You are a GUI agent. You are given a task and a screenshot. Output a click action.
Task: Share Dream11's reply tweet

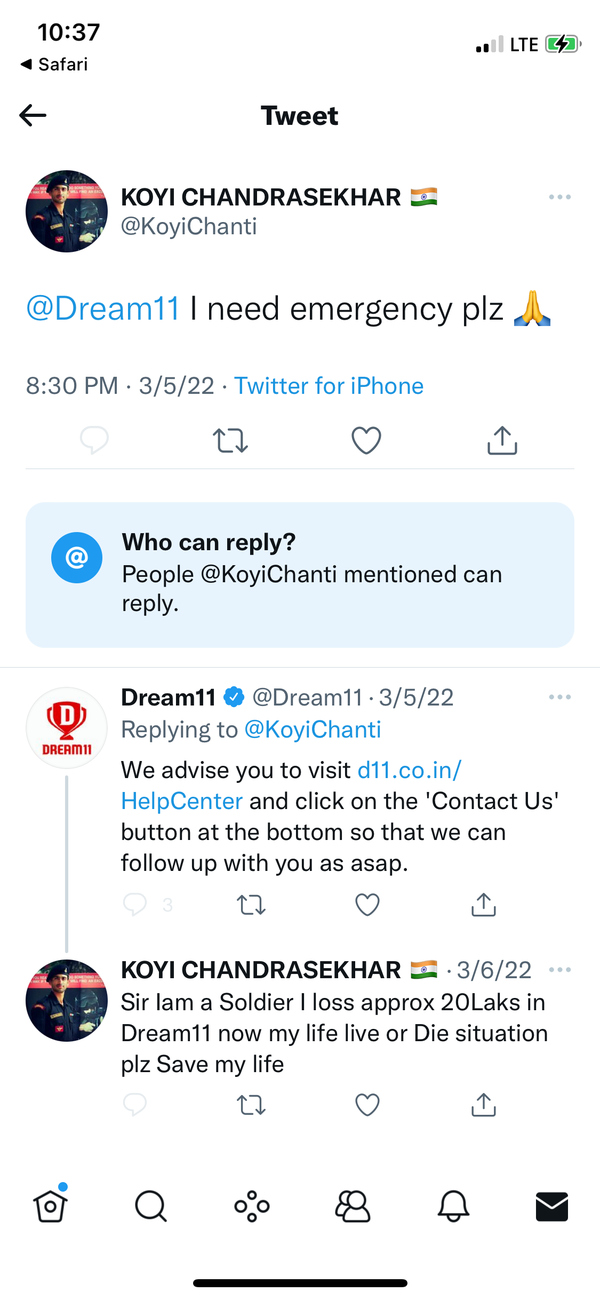click(x=483, y=905)
